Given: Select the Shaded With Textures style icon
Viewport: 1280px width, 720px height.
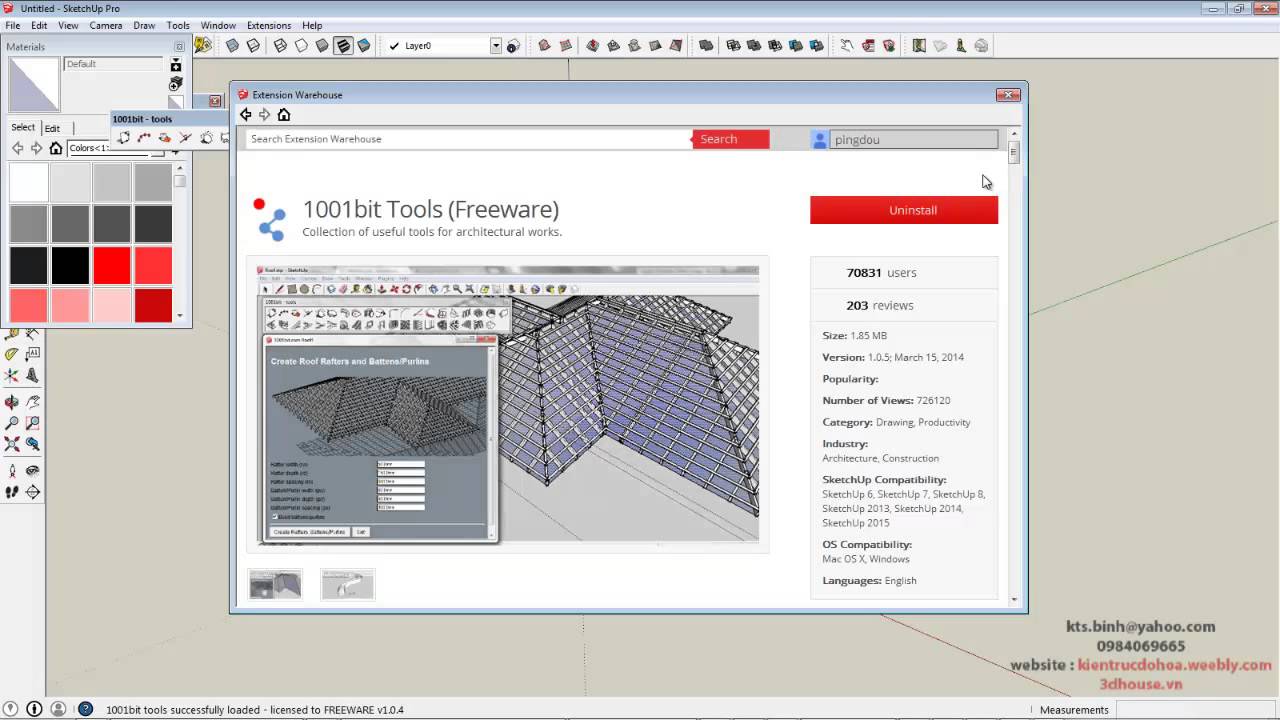Looking at the screenshot, I should tap(343, 46).
